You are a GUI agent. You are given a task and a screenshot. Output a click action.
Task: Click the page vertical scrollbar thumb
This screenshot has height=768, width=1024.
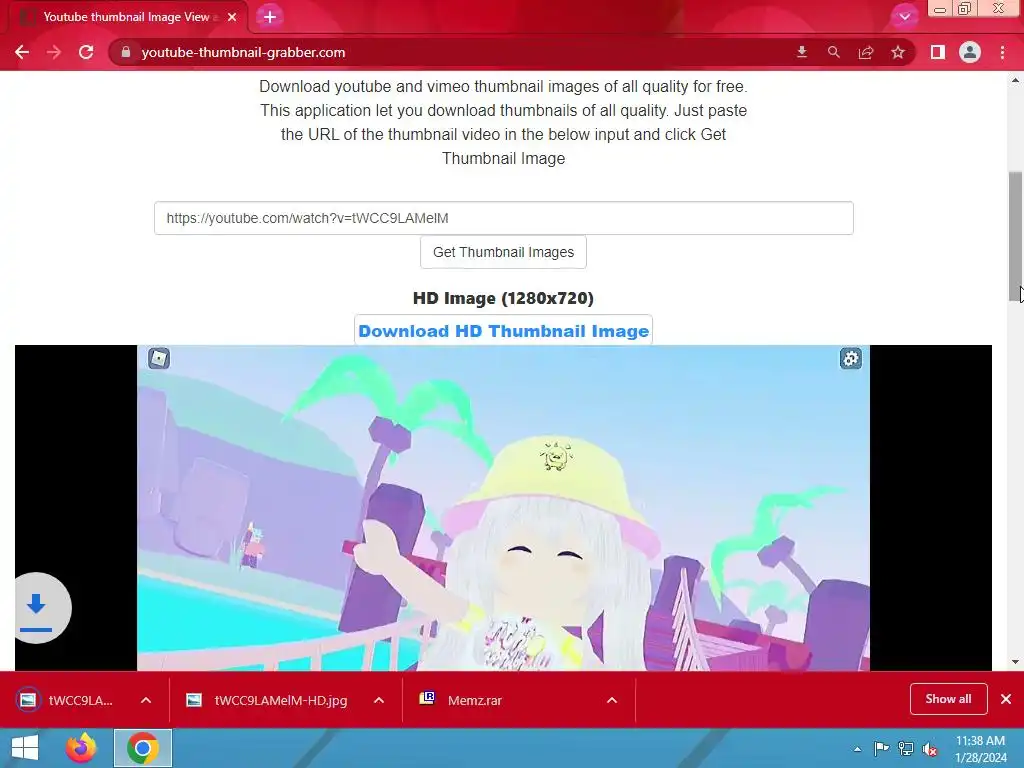(1016, 236)
